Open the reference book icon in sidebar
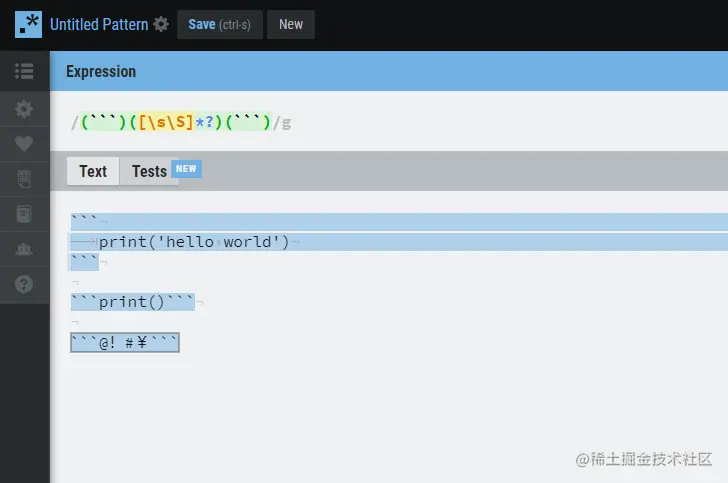Screen dimensions: 728x483 tap(24, 214)
